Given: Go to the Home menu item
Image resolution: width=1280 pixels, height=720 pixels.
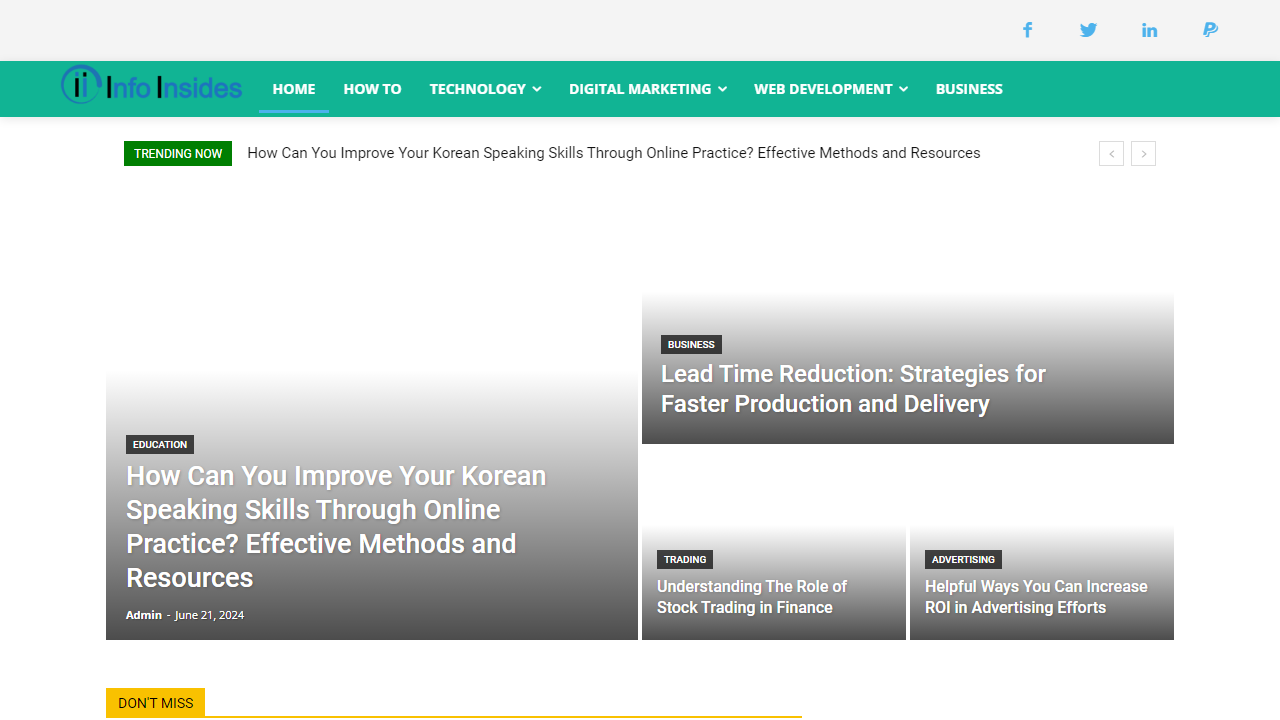Looking at the screenshot, I should (294, 89).
